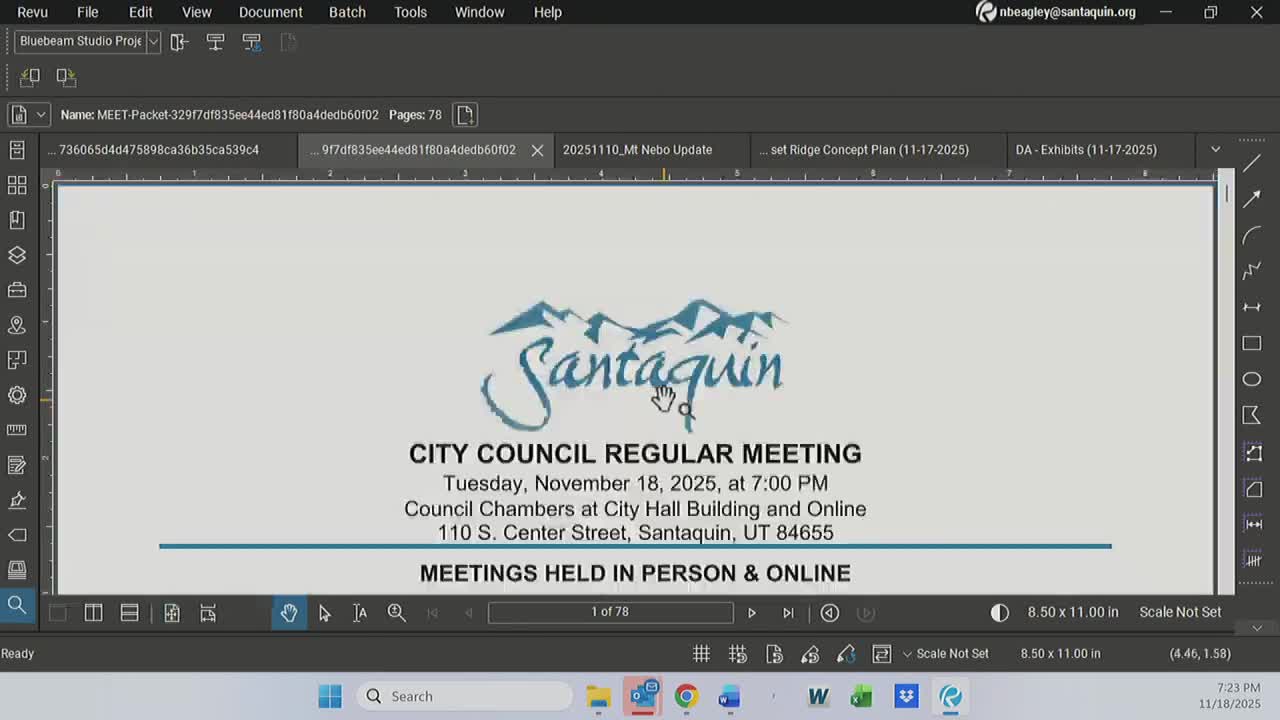Jump to the last page
This screenshot has height=720, width=1280.
(x=788, y=612)
